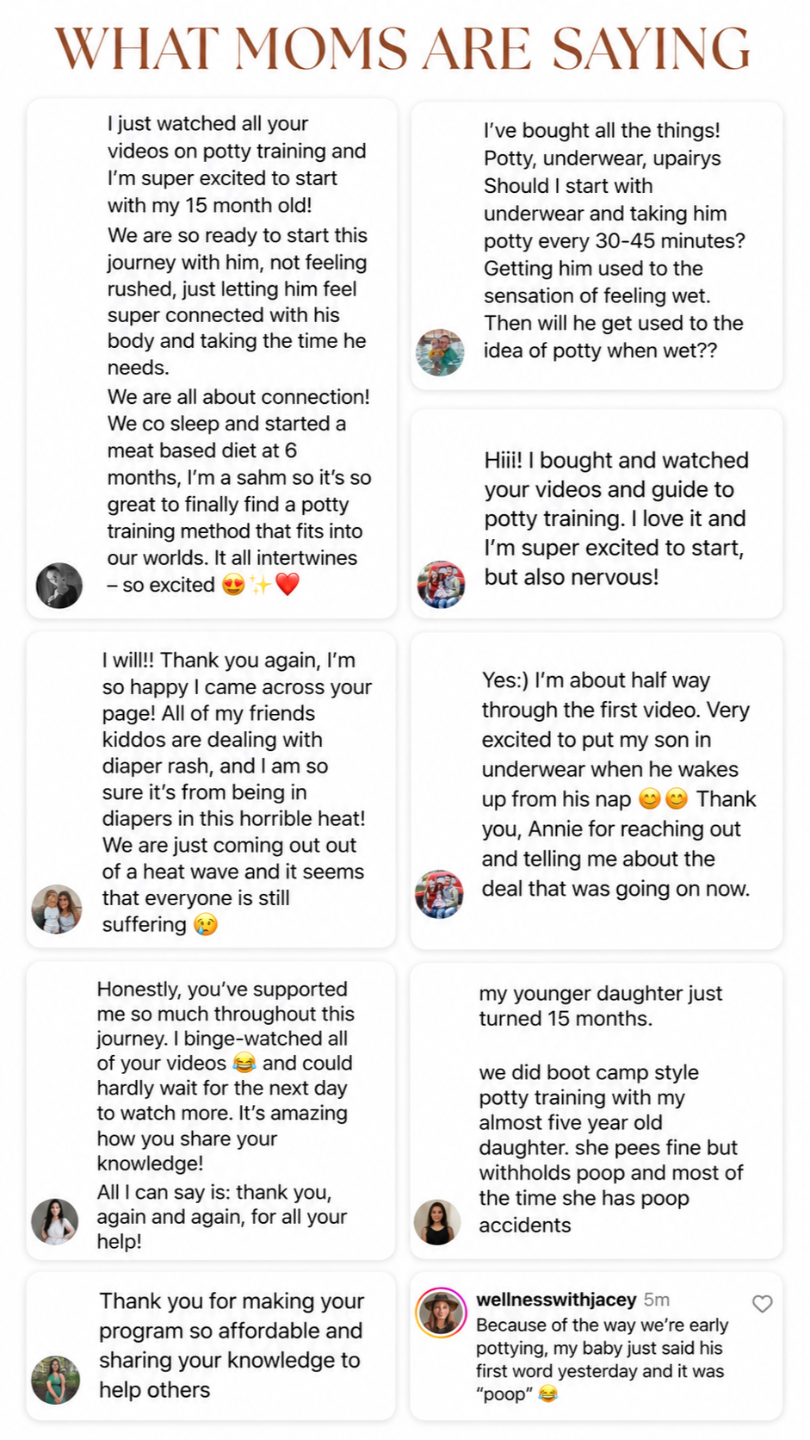Click the avatar beside 'Honestly, you've supported me'
The image size is (810, 1440).
54,1221
